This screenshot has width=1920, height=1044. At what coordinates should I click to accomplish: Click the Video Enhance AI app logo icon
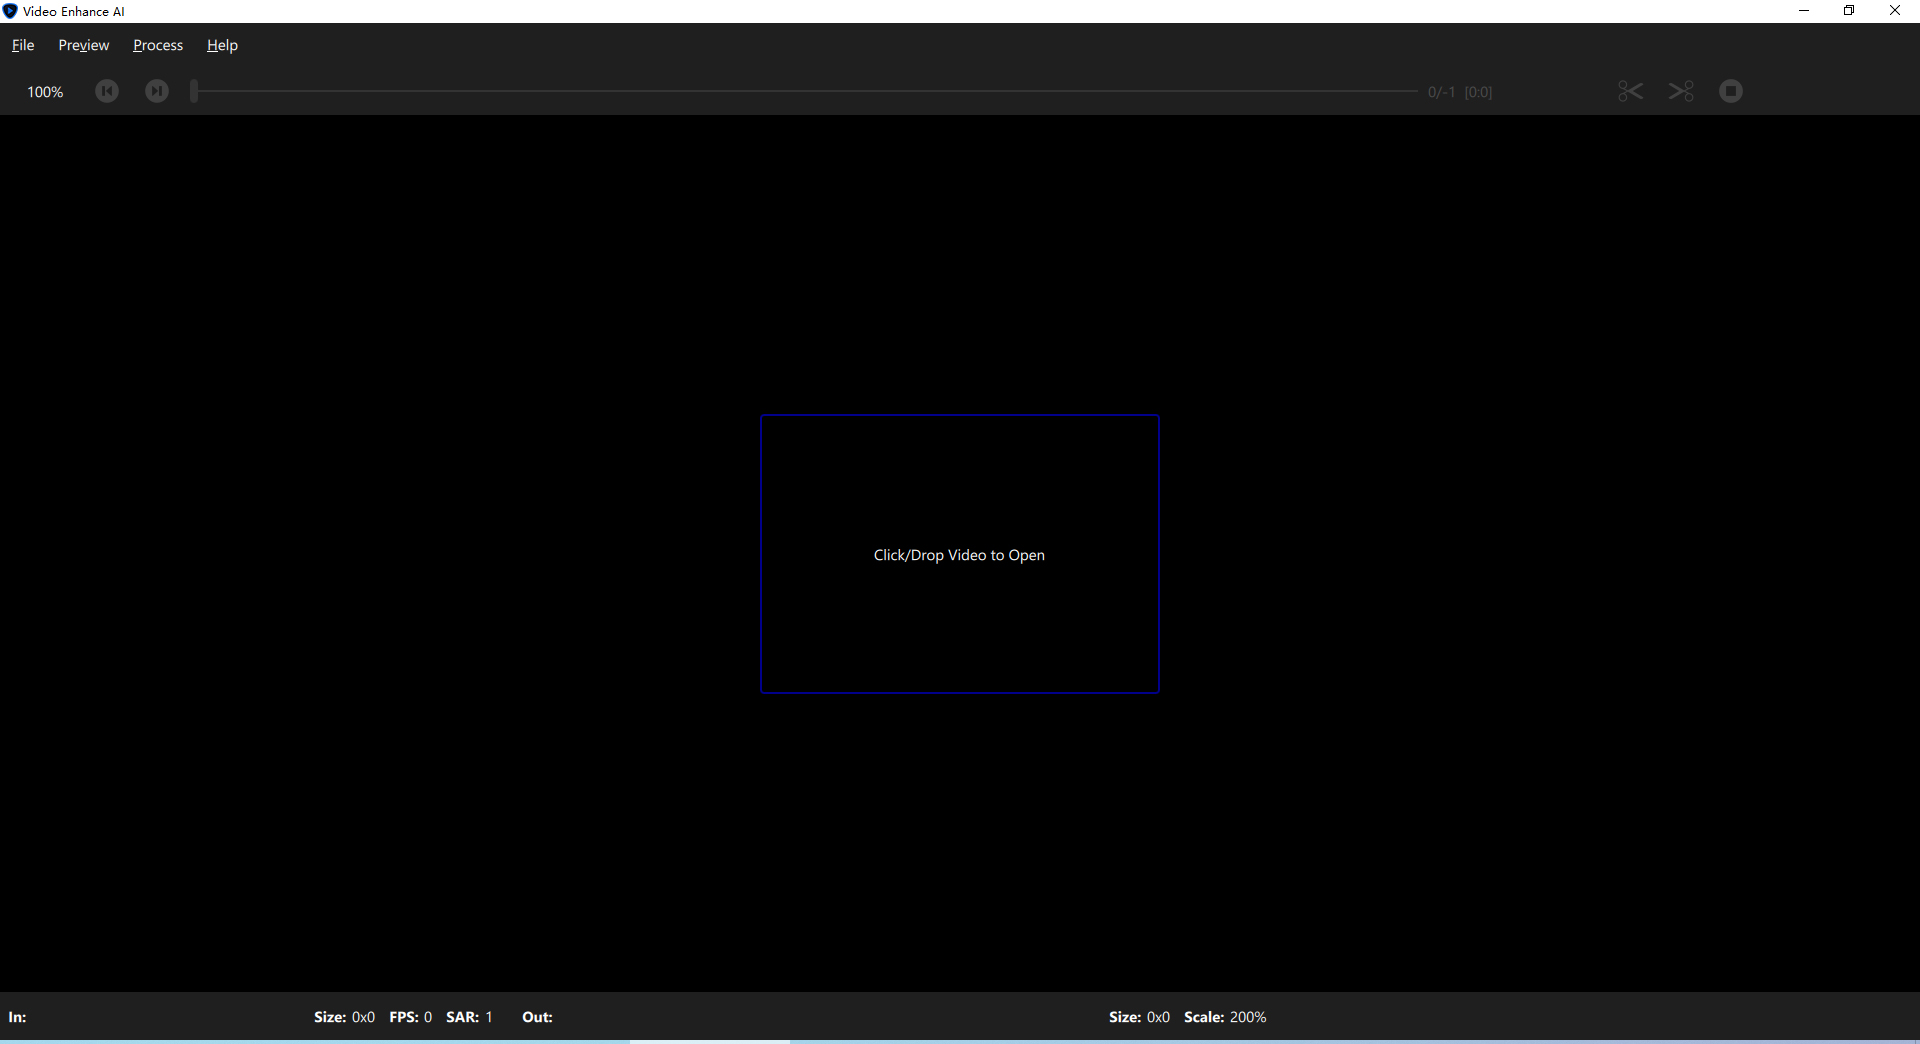pos(10,11)
